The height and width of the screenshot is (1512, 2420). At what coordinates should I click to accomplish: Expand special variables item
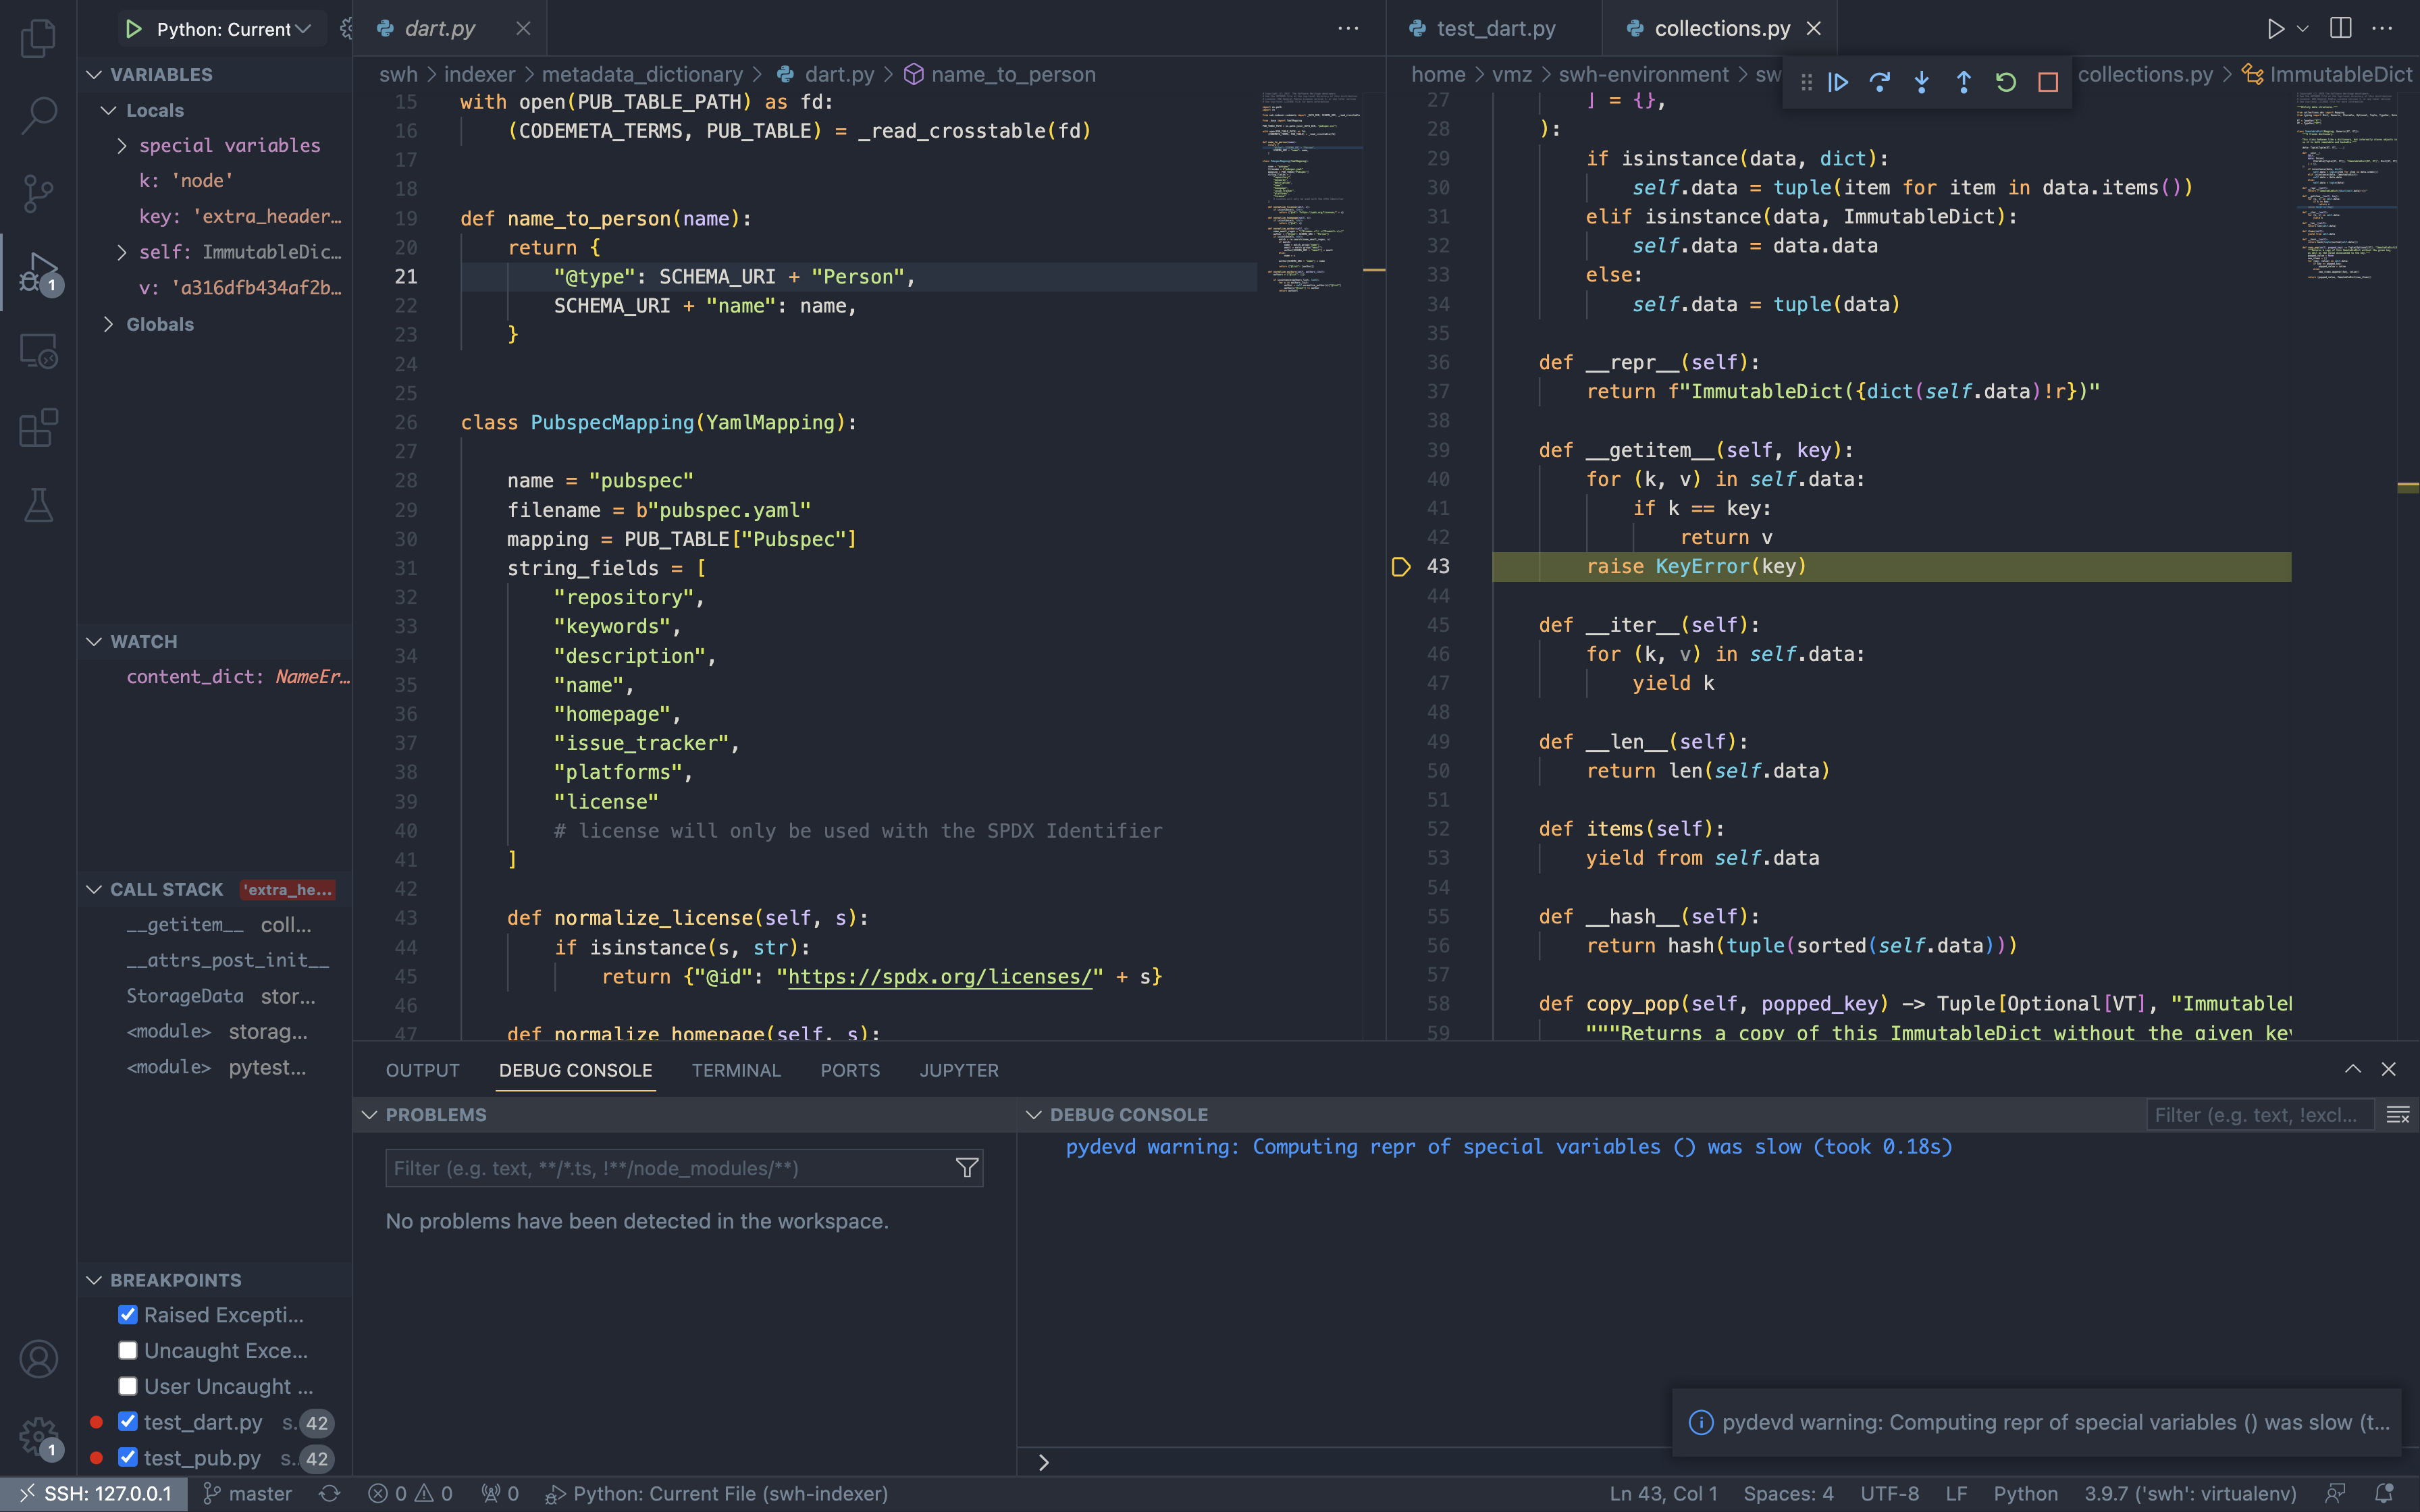tap(122, 146)
